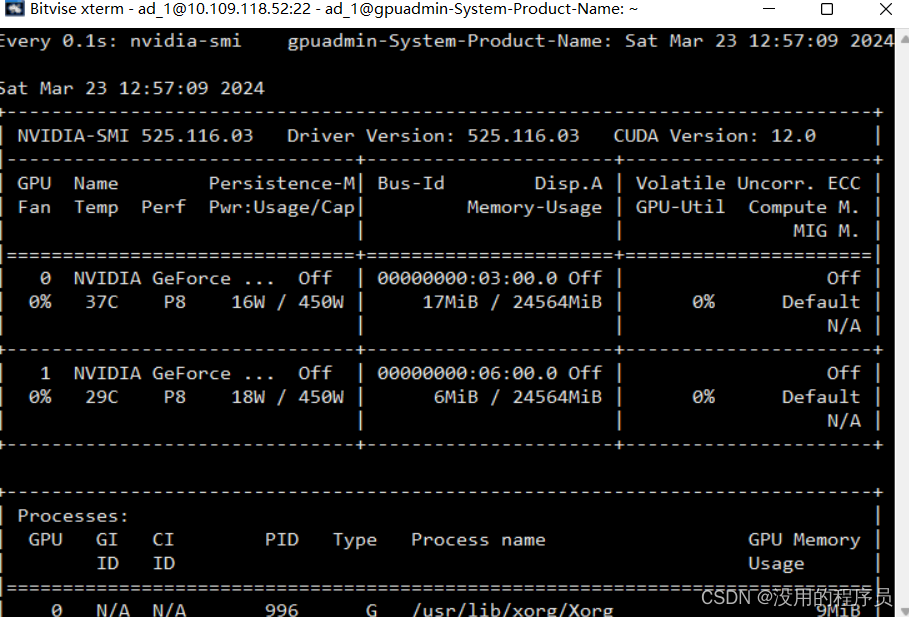Click the 'MIG M.' header

coord(827,231)
